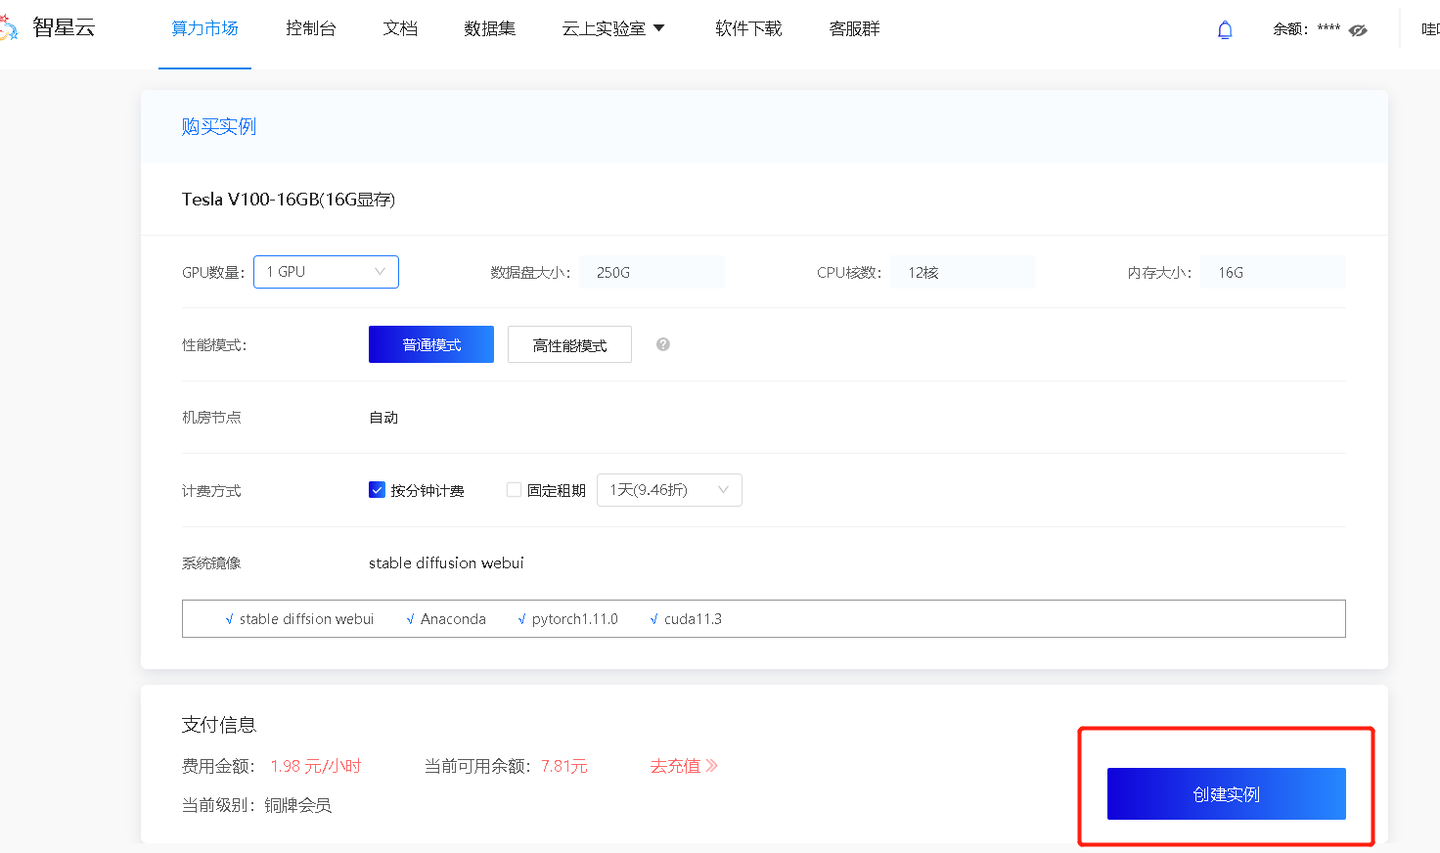
Task: Open the 软件下载 page
Action: click(x=749, y=29)
